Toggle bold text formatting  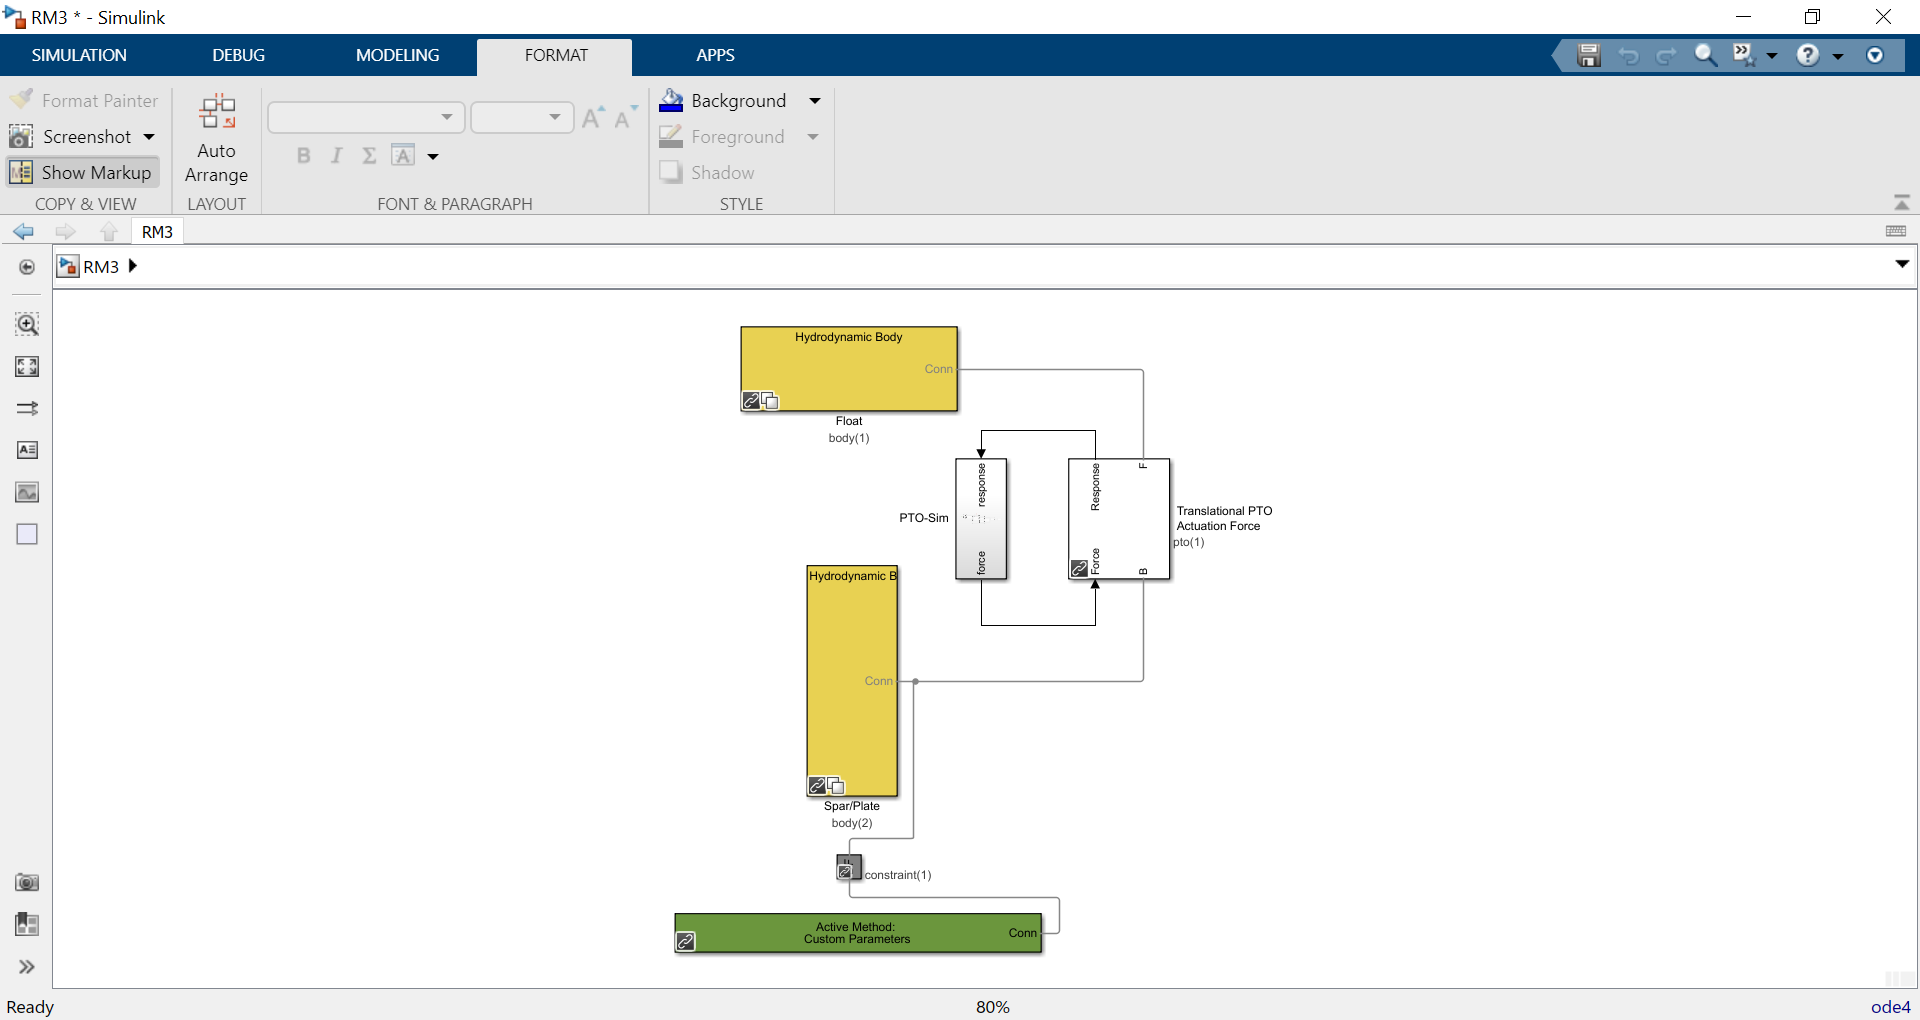click(304, 155)
